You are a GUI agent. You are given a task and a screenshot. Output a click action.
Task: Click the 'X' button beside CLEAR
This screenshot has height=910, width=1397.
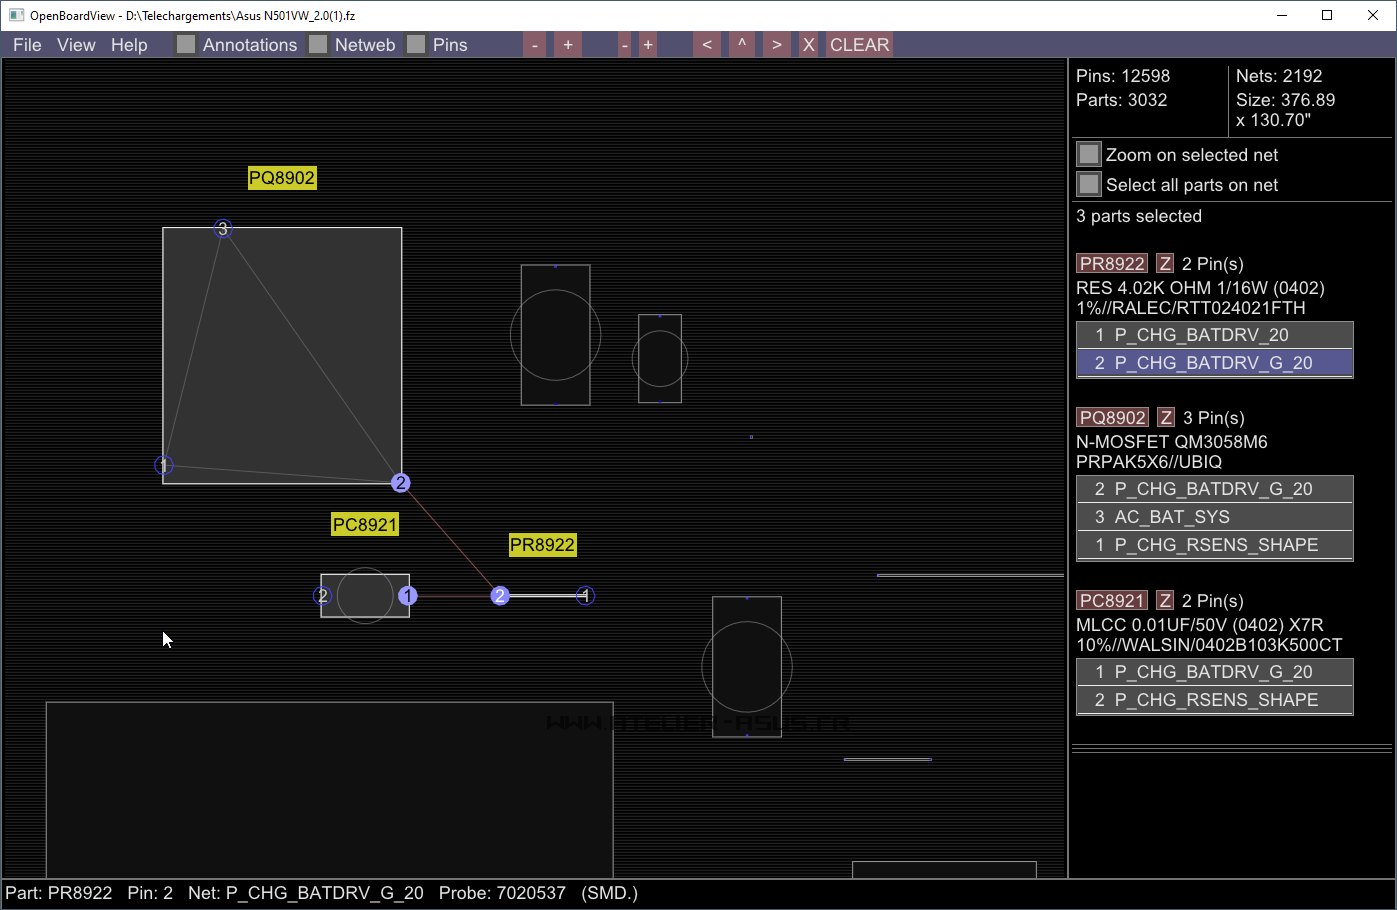pyautogui.click(x=809, y=45)
